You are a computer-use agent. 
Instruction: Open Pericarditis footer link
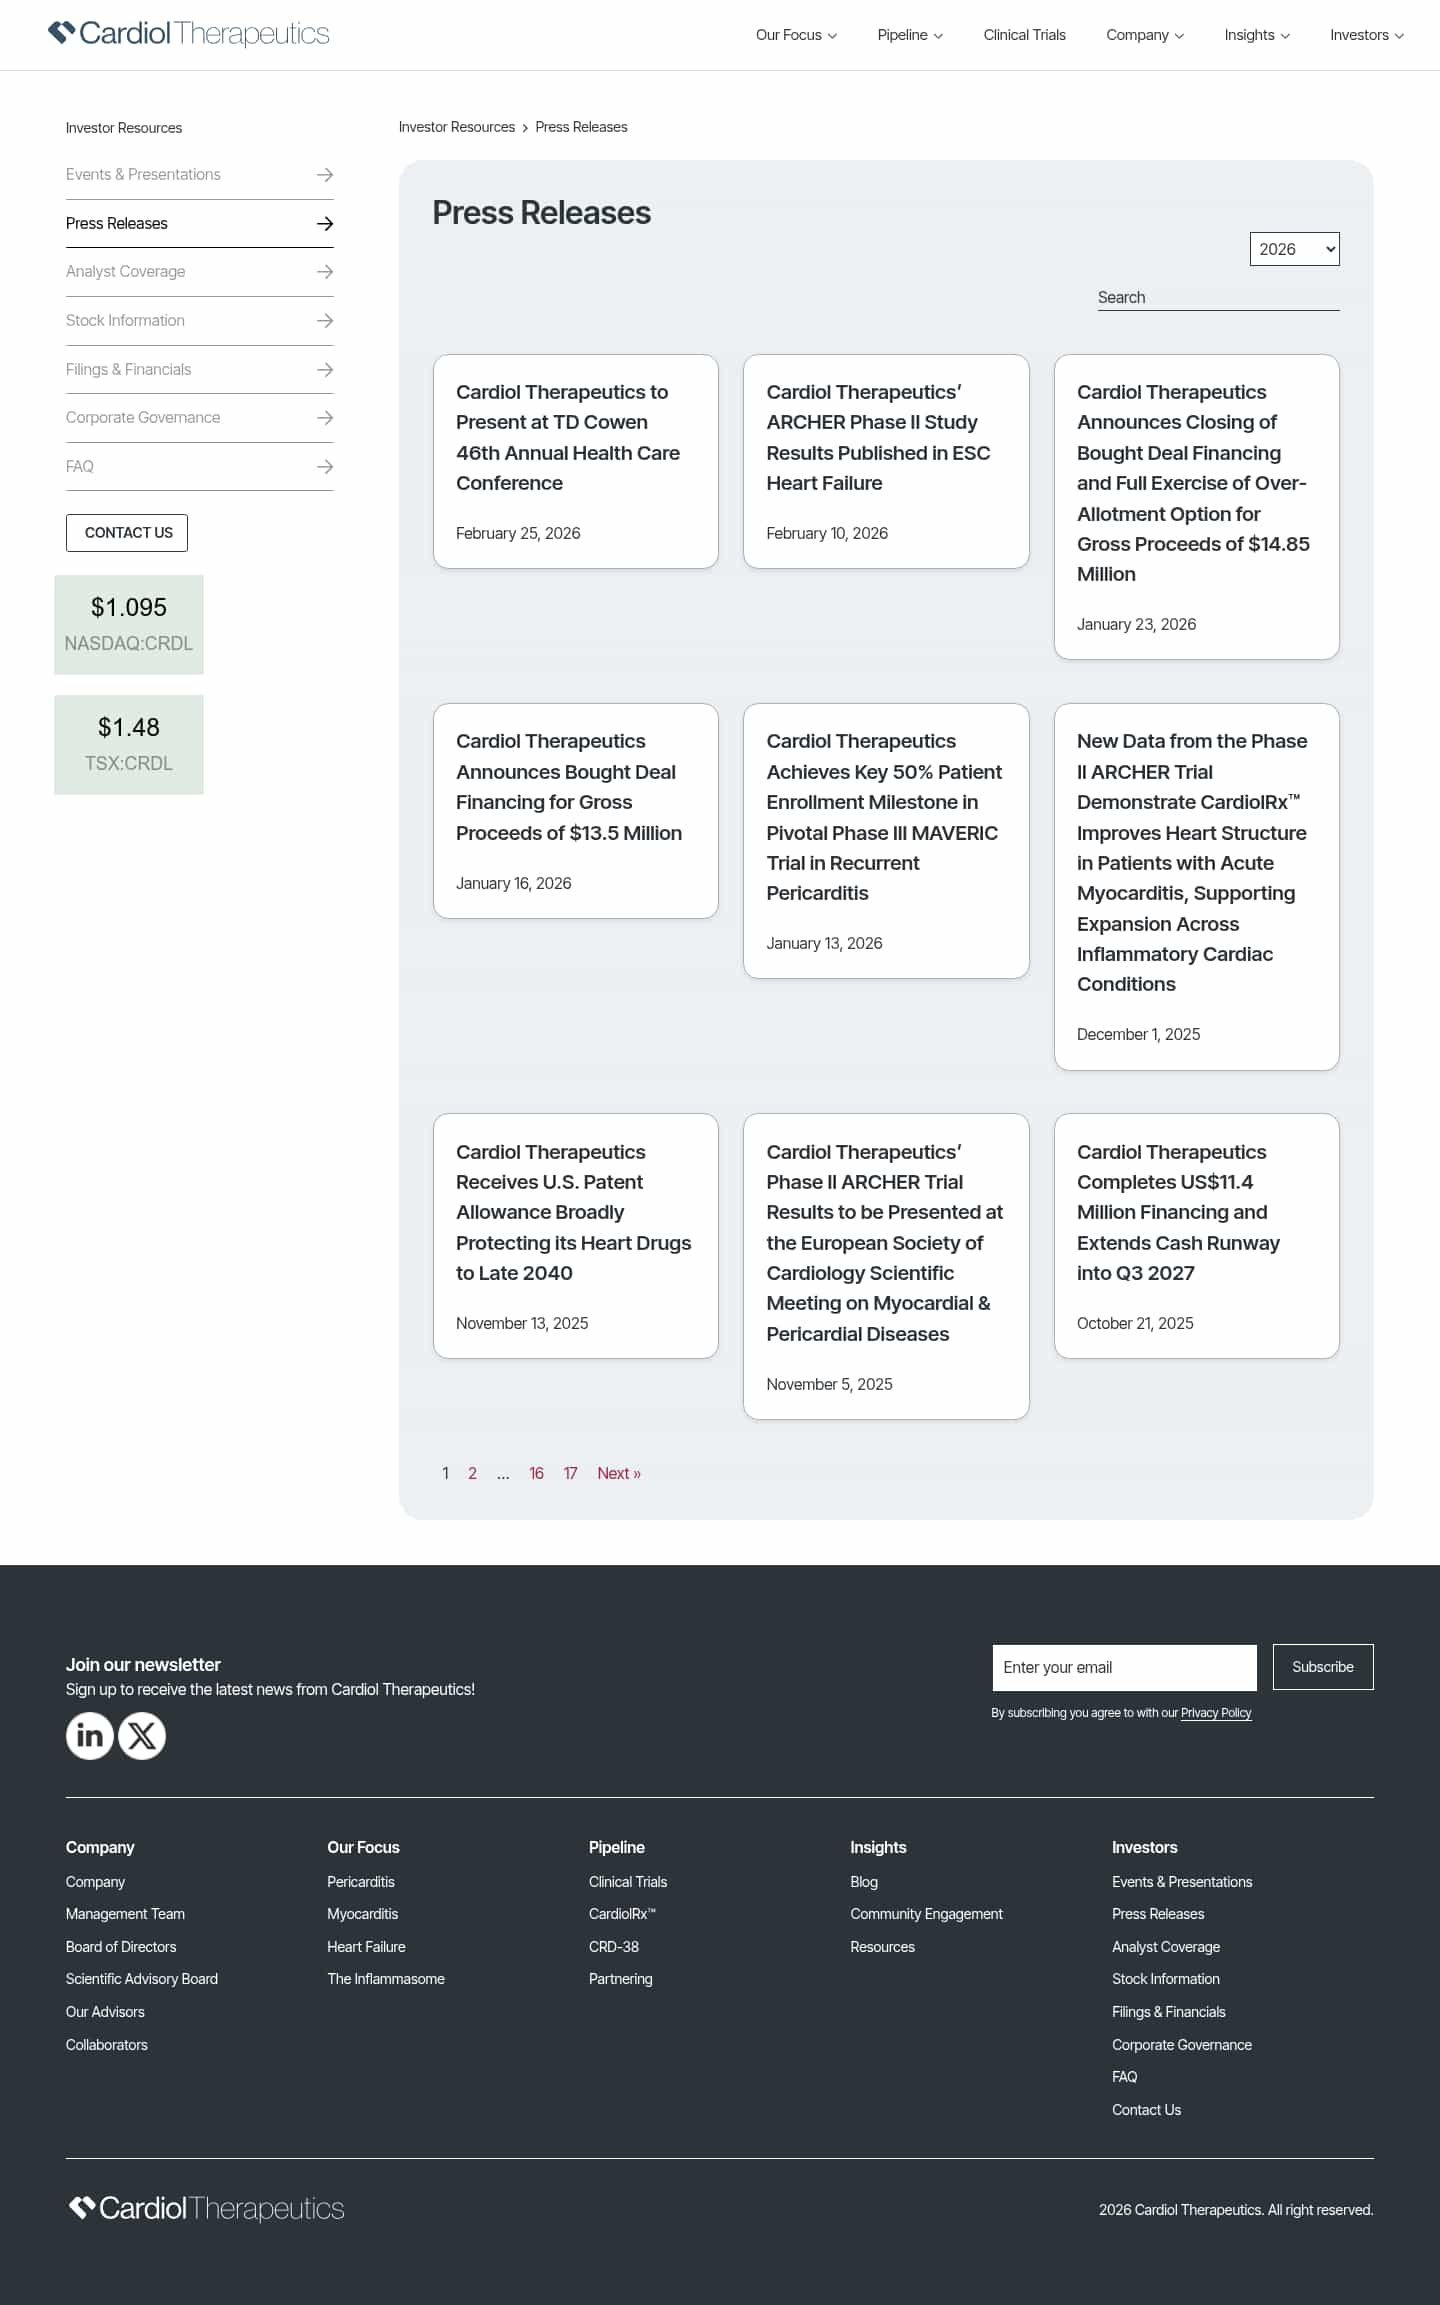click(361, 1882)
